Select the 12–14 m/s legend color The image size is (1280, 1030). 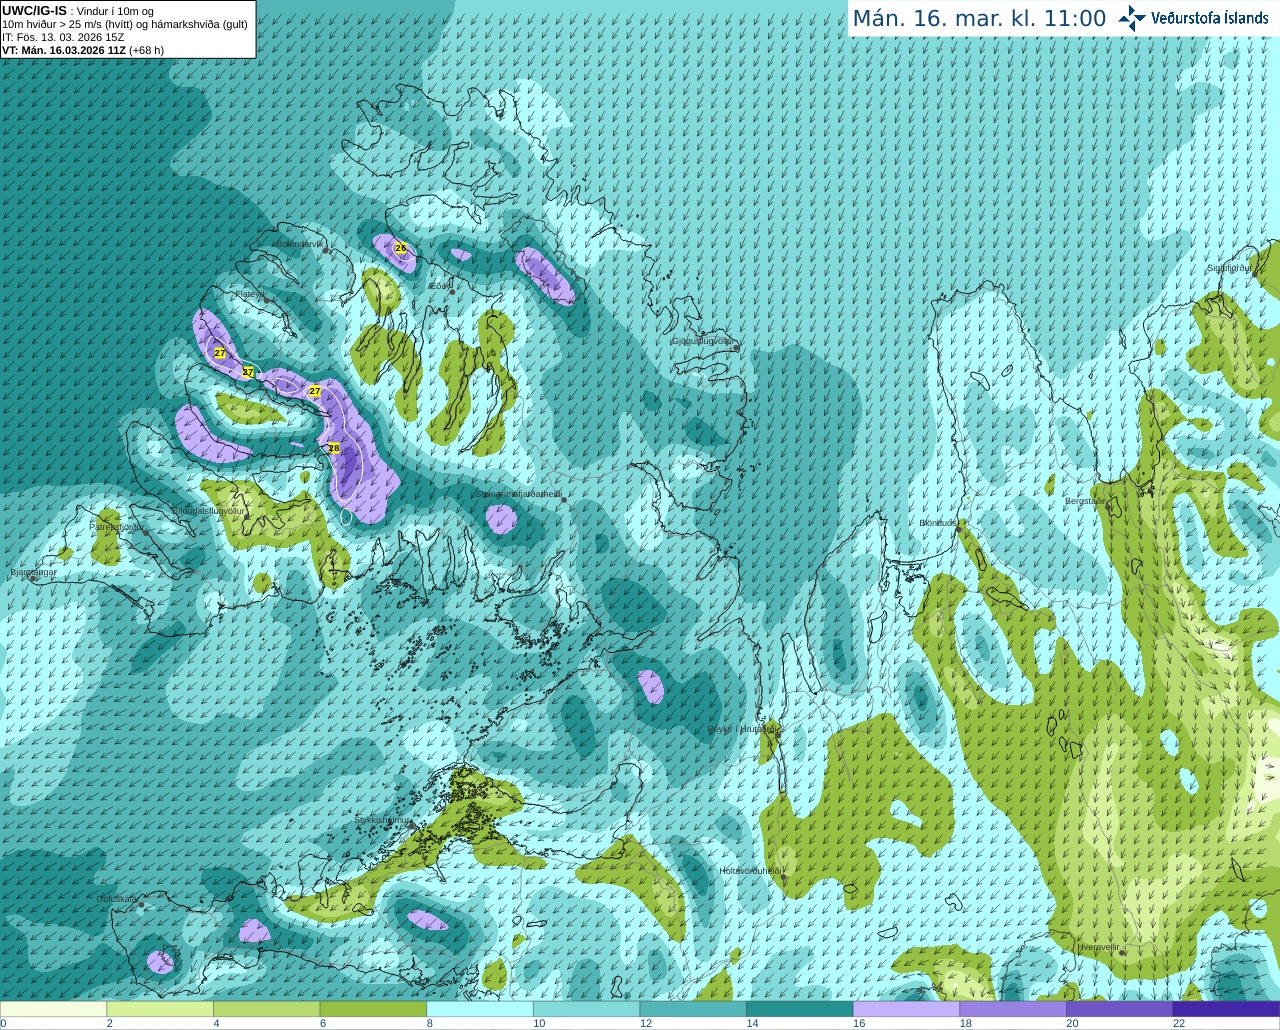coord(693,1009)
